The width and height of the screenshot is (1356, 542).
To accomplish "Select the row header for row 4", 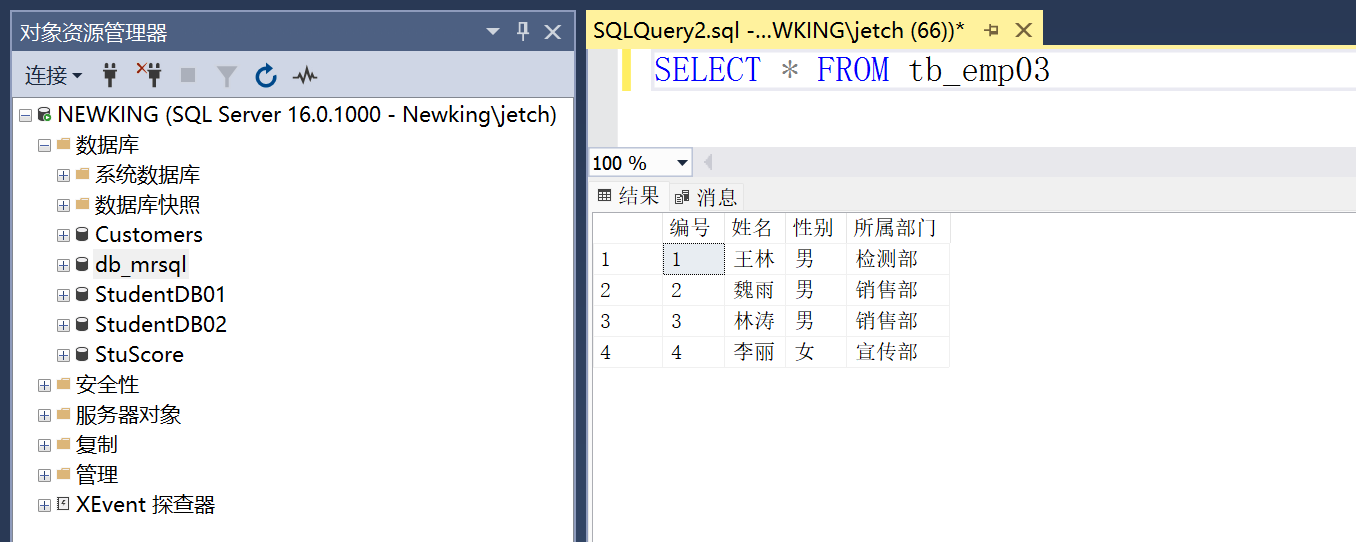I will [x=628, y=352].
